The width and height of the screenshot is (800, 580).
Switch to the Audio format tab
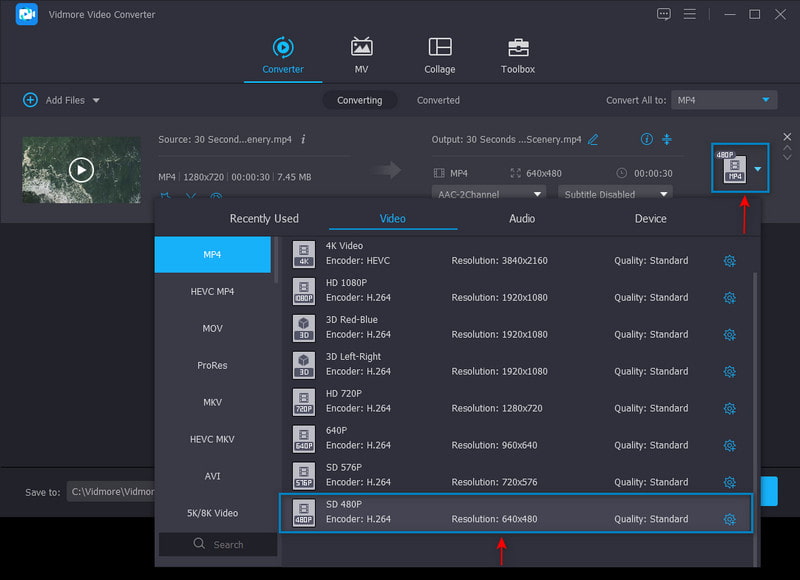tap(521, 218)
